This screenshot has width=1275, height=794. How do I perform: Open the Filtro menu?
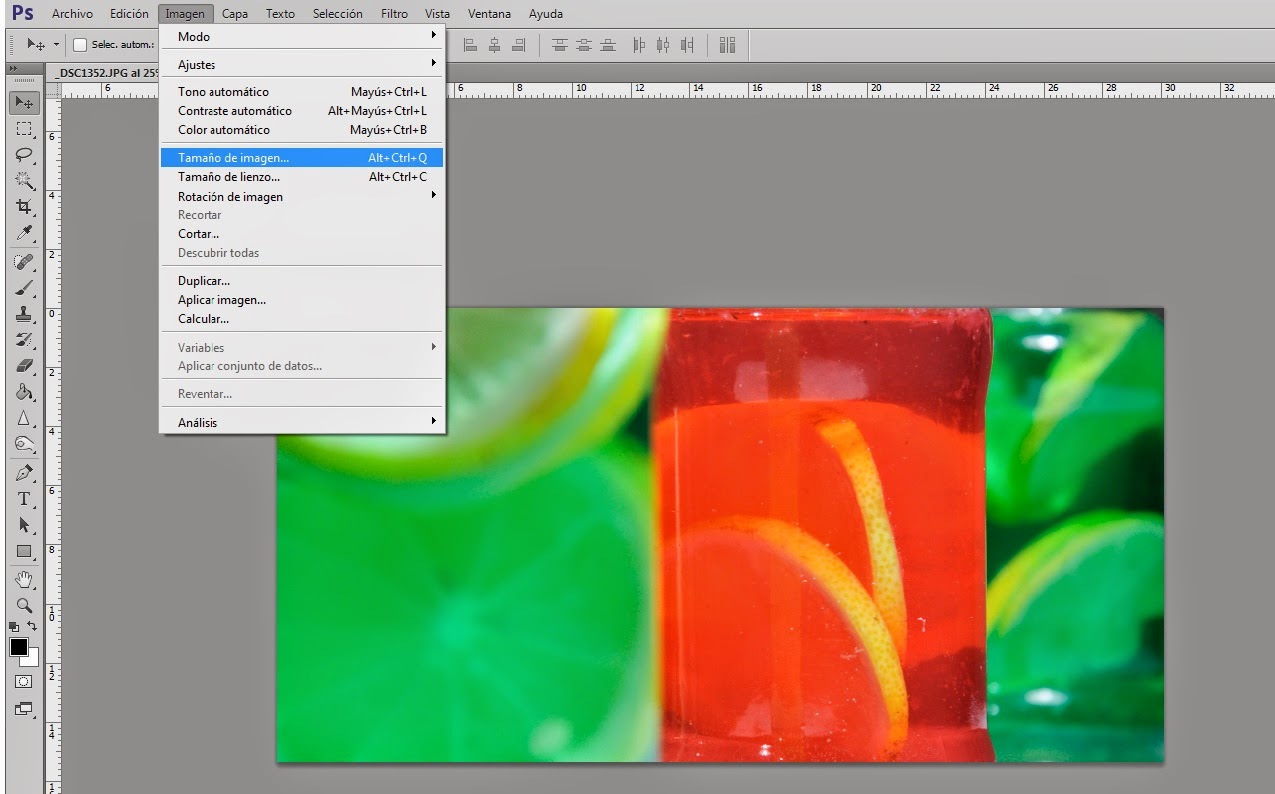coord(394,14)
